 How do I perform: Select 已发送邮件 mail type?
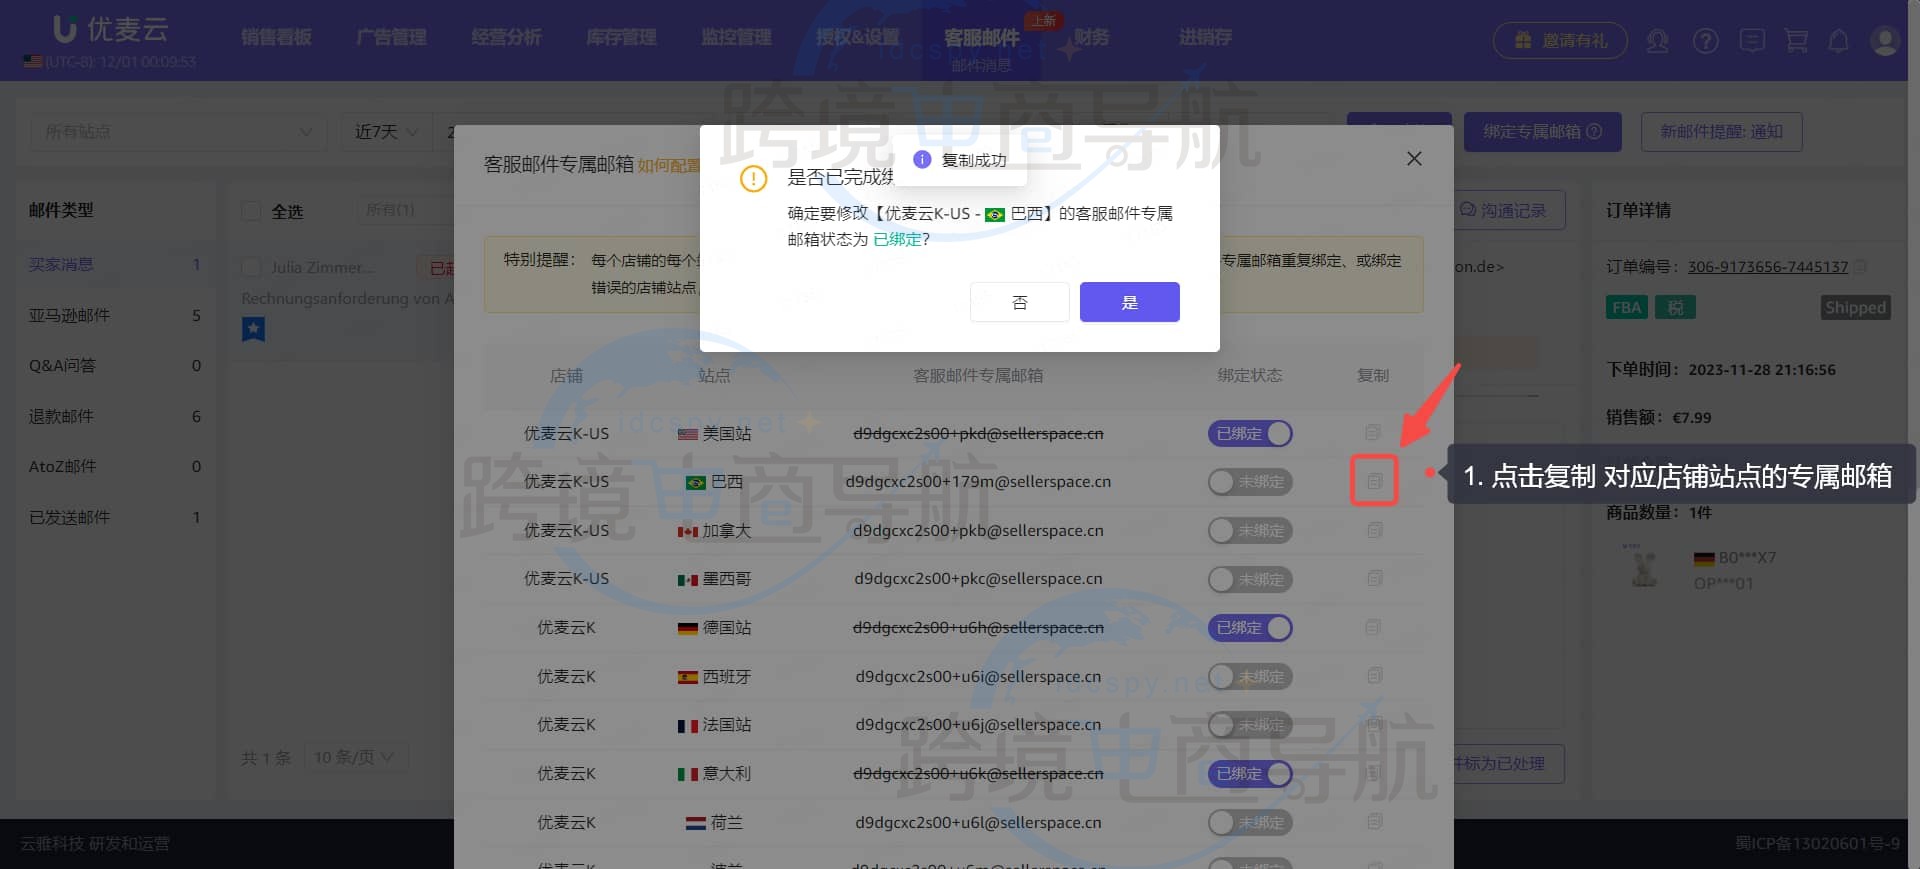coord(114,517)
